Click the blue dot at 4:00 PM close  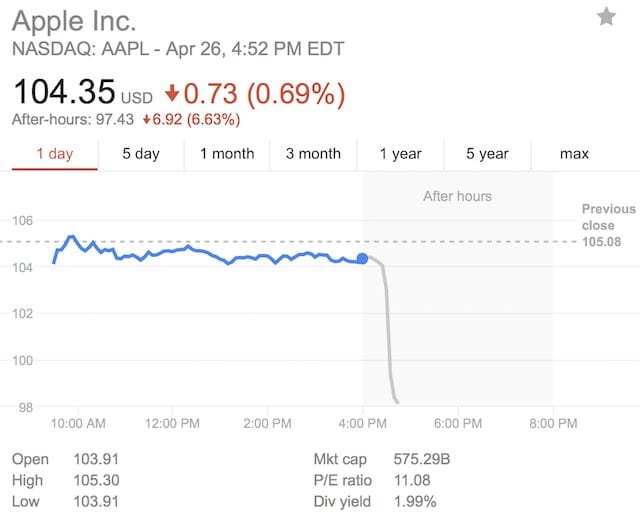[x=362, y=259]
